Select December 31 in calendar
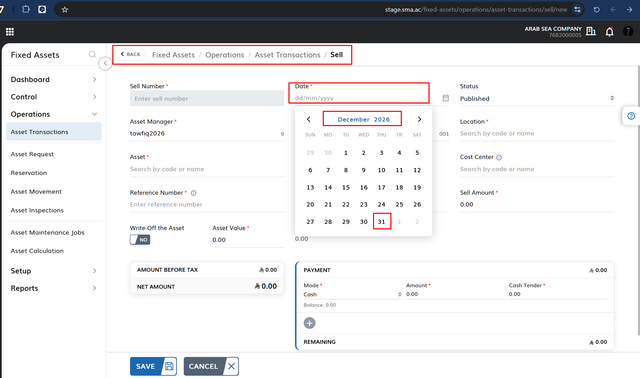The image size is (640, 378). [x=381, y=222]
